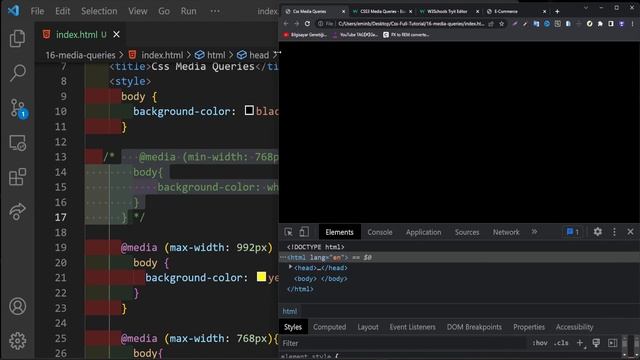Open the YouTube bookmark
The image size is (640, 360).
[x=356, y=35]
